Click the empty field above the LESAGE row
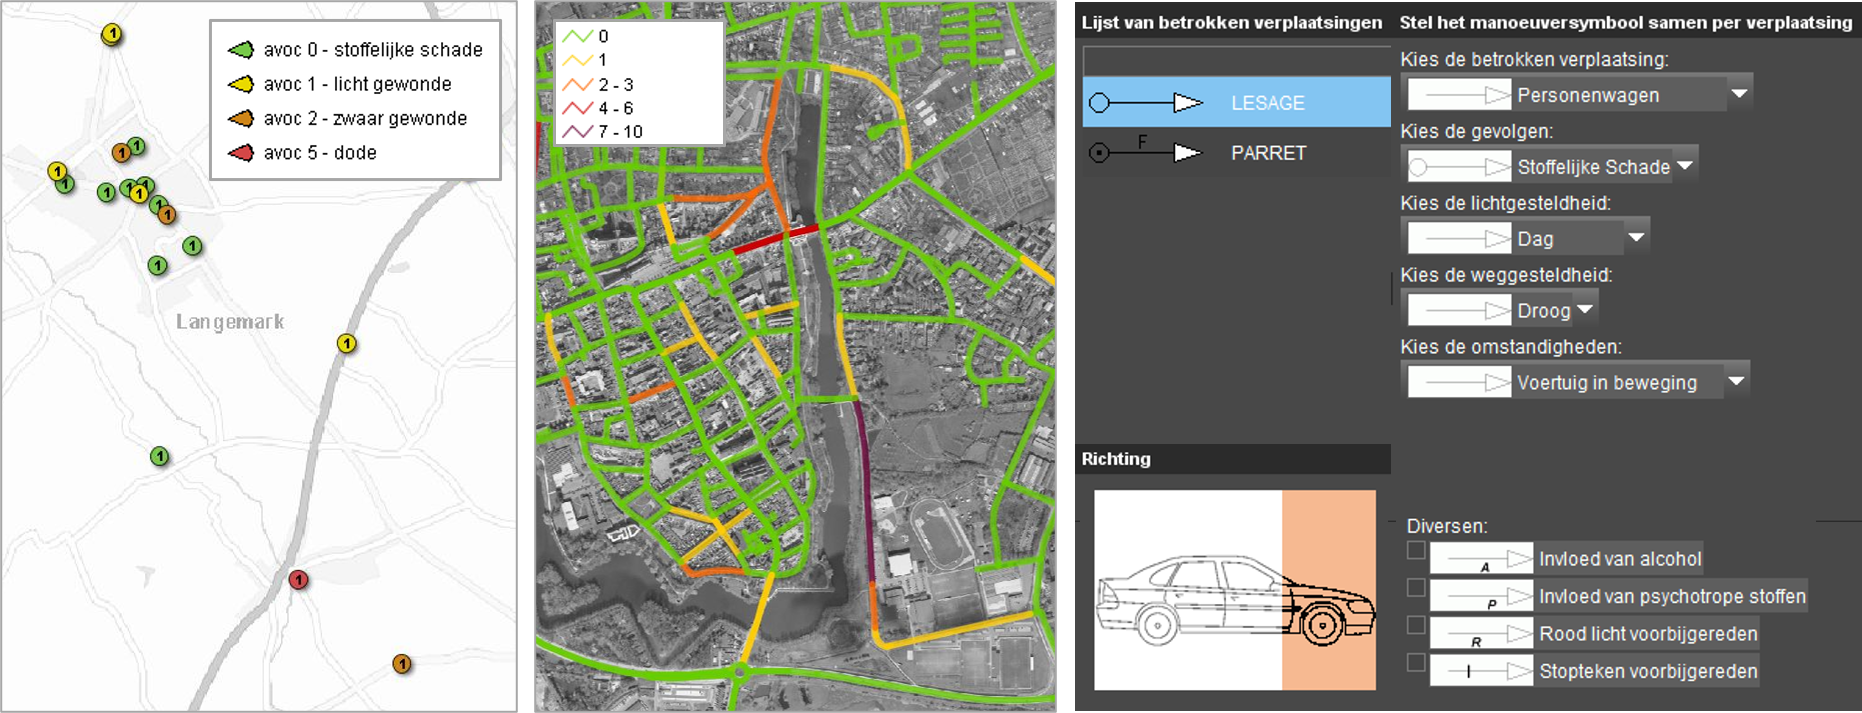 tap(1236, 61)
